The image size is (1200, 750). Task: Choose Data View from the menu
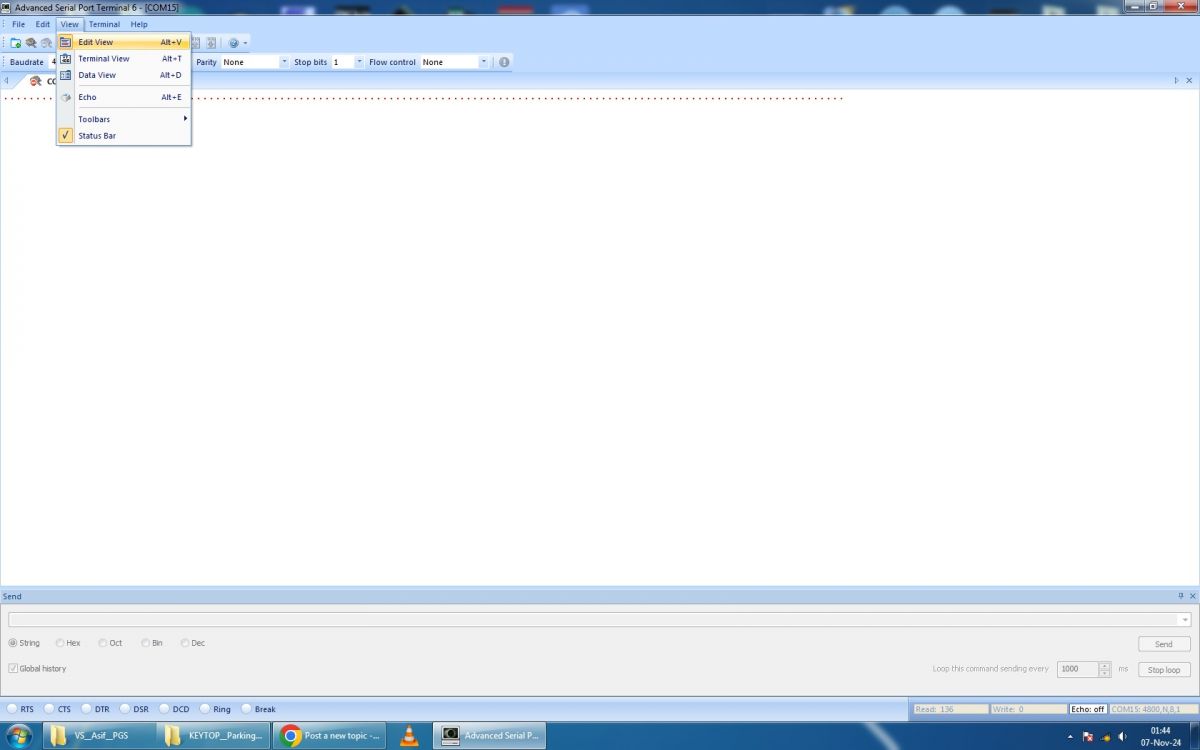tap(123, 75)
